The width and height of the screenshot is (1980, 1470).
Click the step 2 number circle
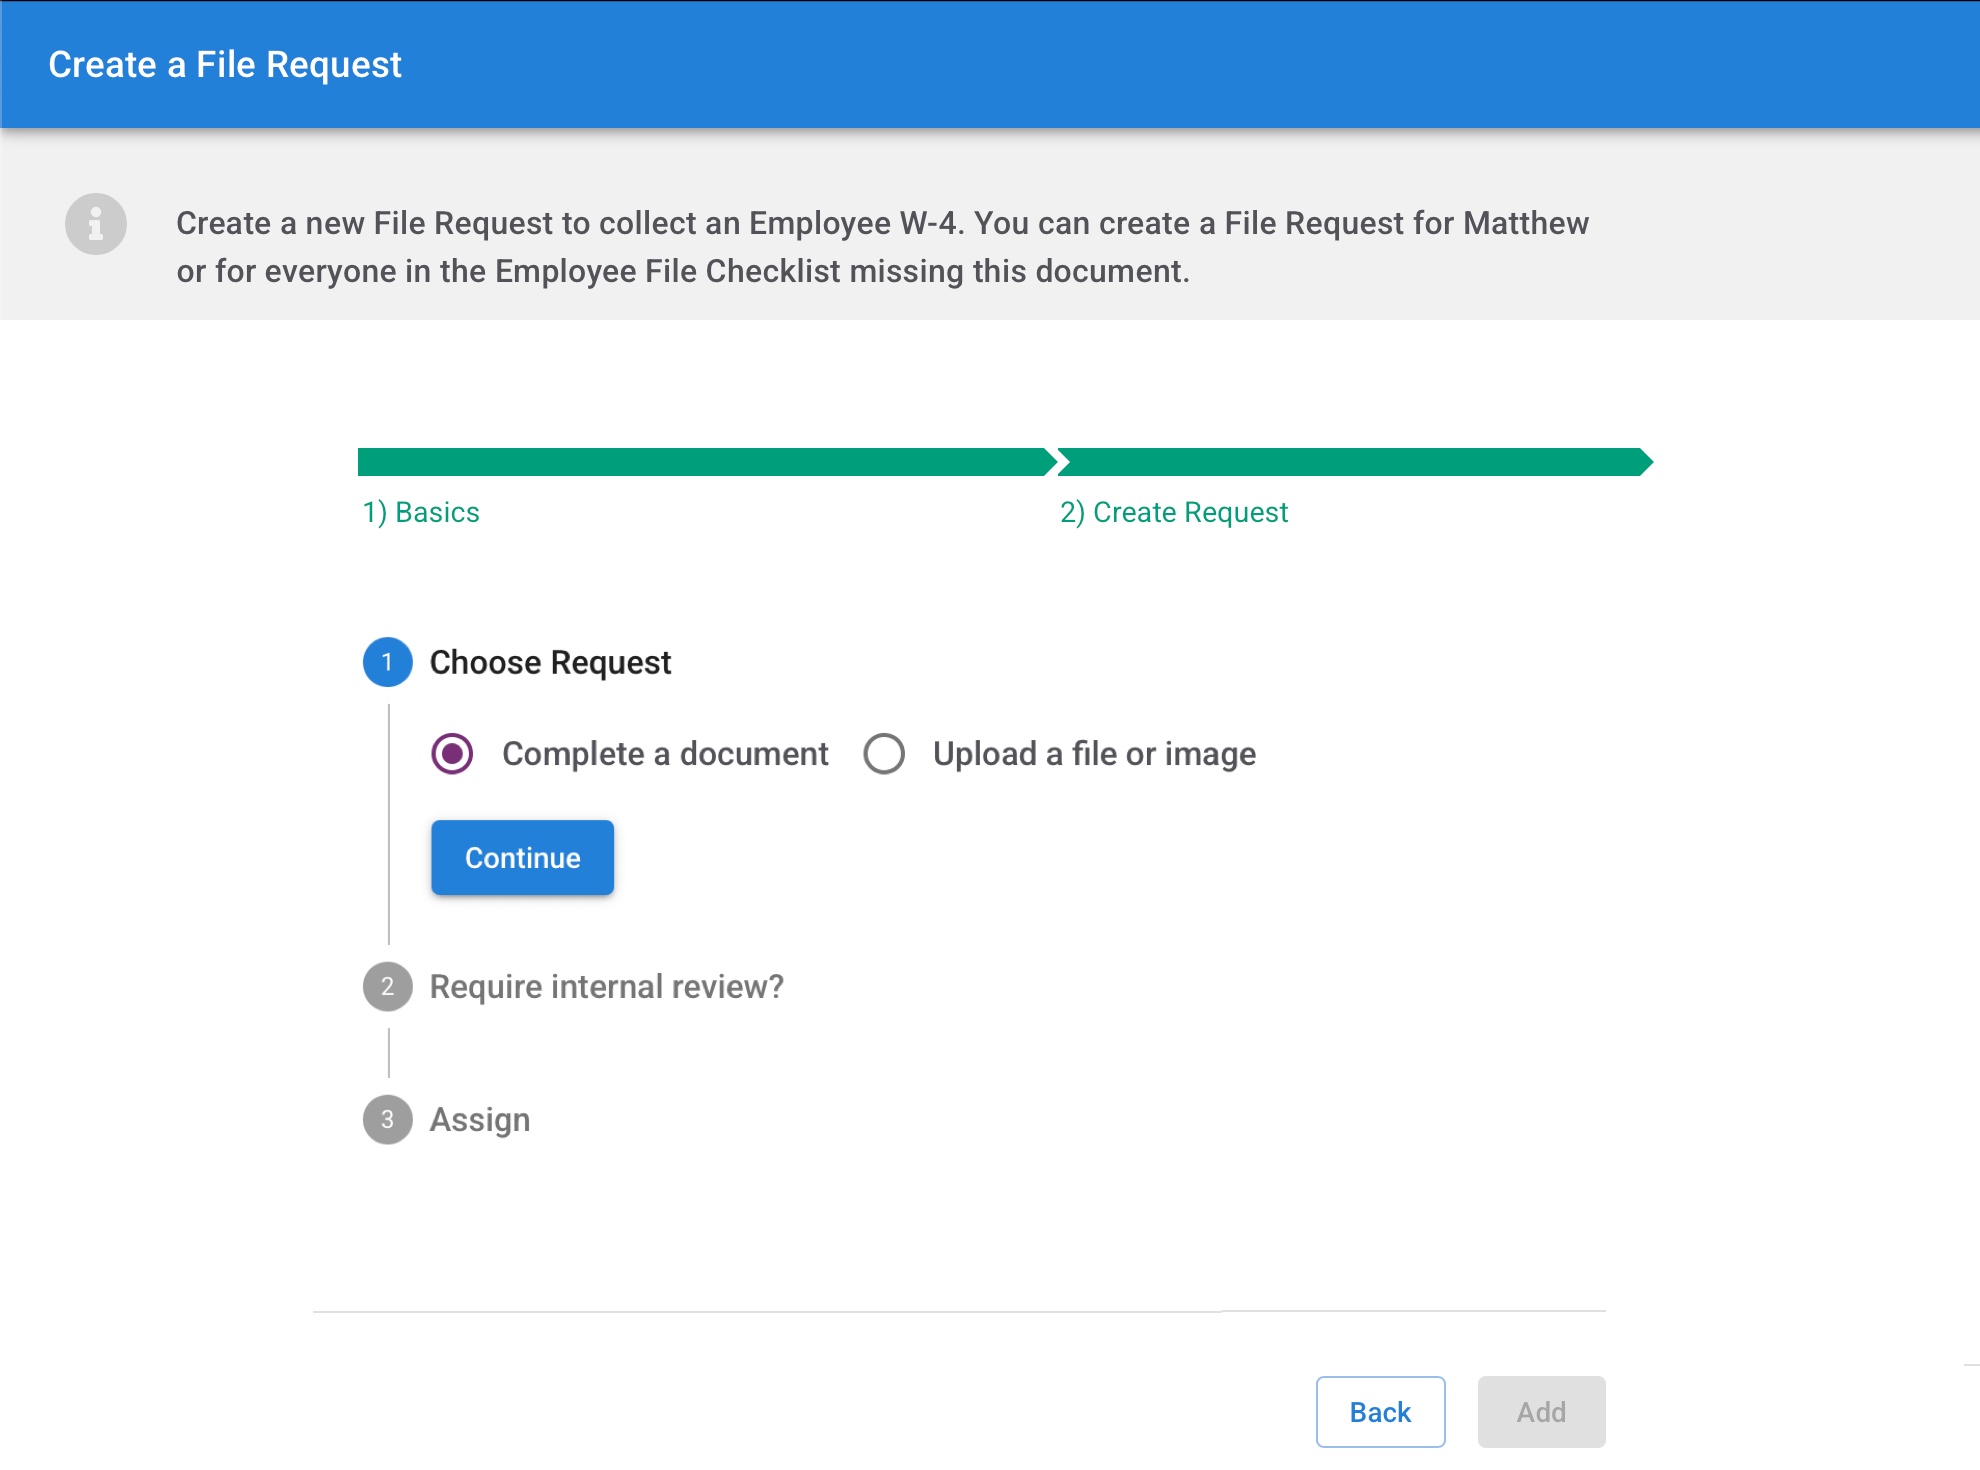click(x=387, y=987)
